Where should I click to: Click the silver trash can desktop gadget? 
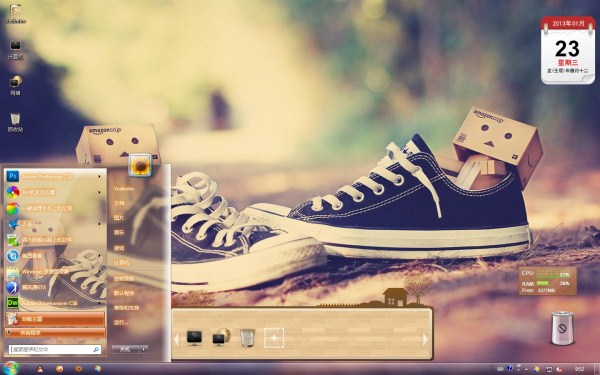(562, 328)
